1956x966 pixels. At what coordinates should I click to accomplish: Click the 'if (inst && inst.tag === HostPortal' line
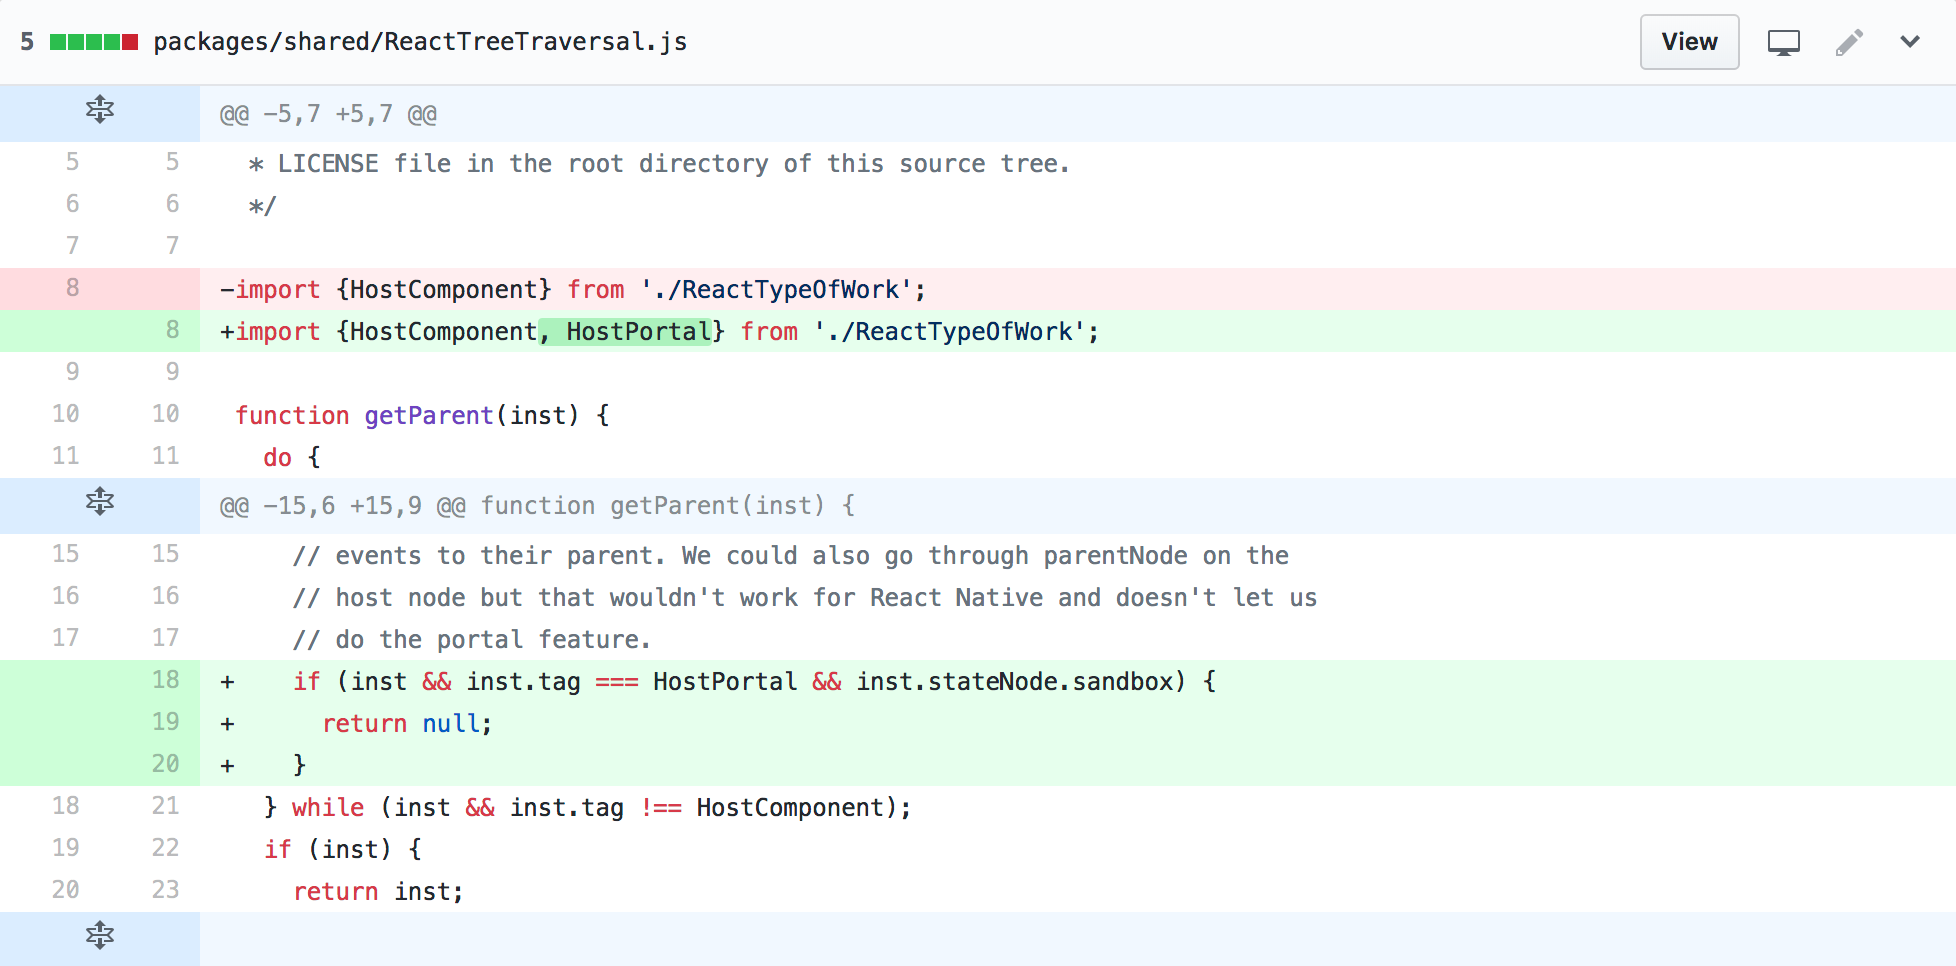(1078, 681)
